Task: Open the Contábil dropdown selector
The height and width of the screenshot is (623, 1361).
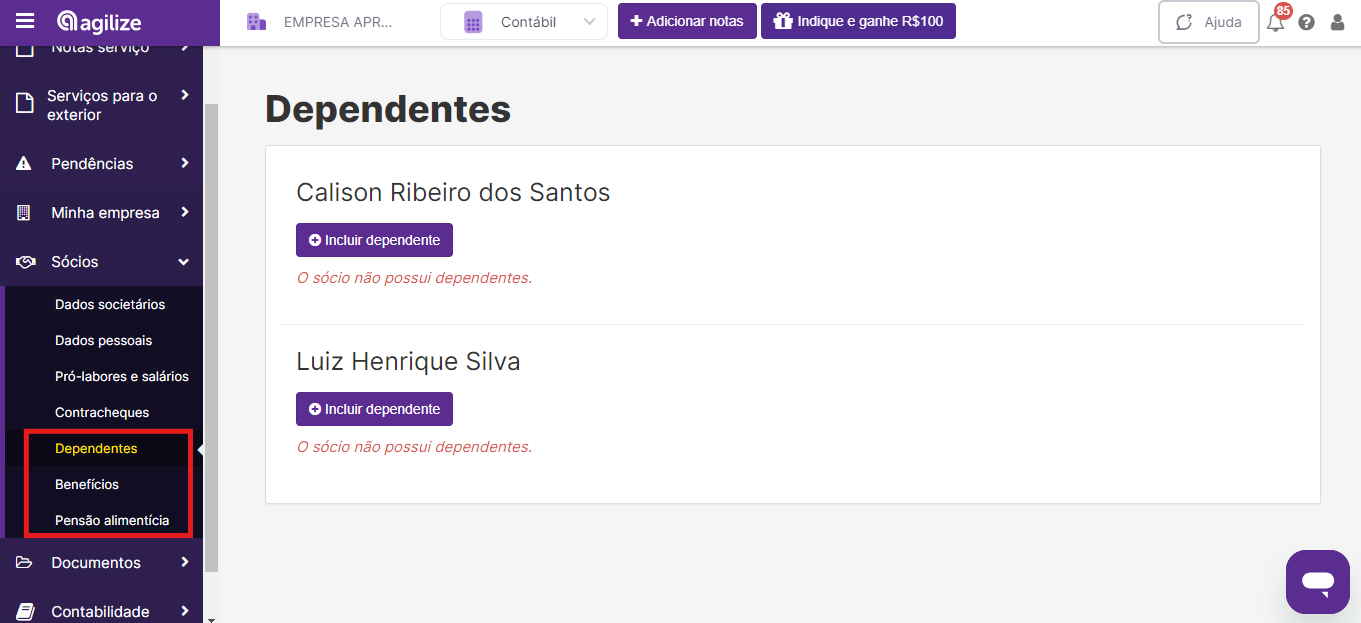Action: pos(524,22)
